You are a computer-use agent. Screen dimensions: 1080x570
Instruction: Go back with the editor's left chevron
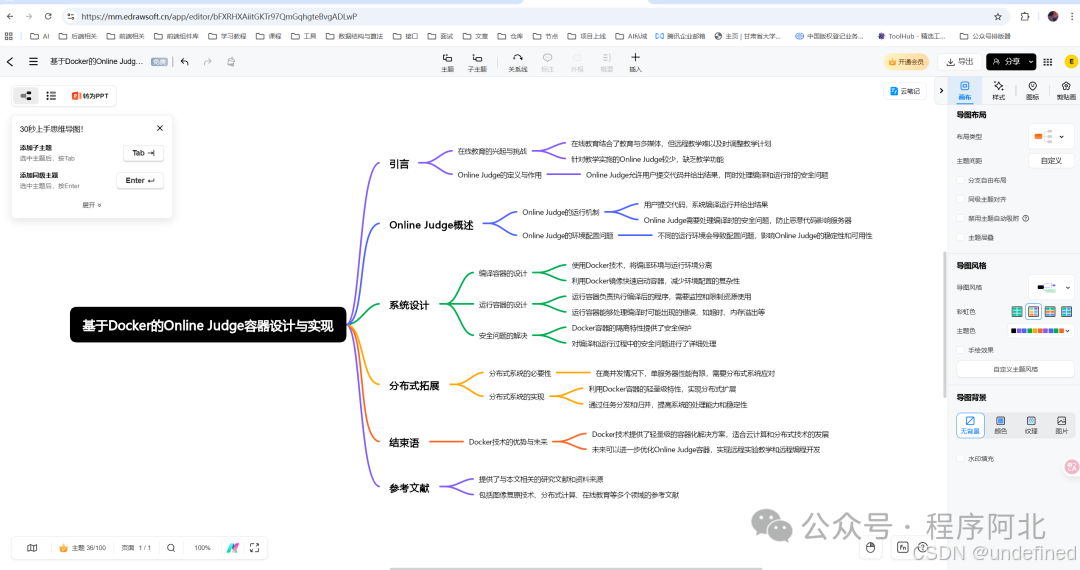point(10,61)
